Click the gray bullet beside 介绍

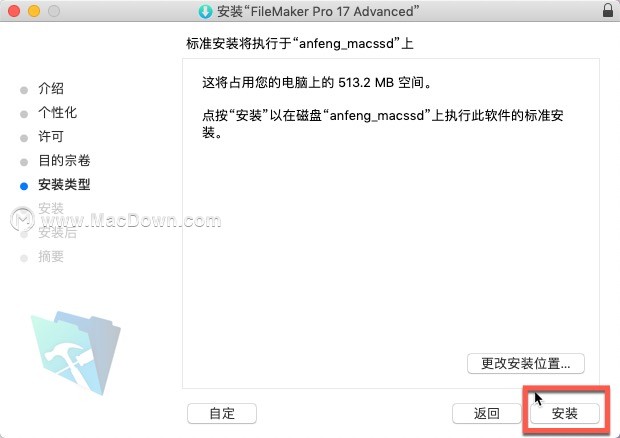(24, 90)
